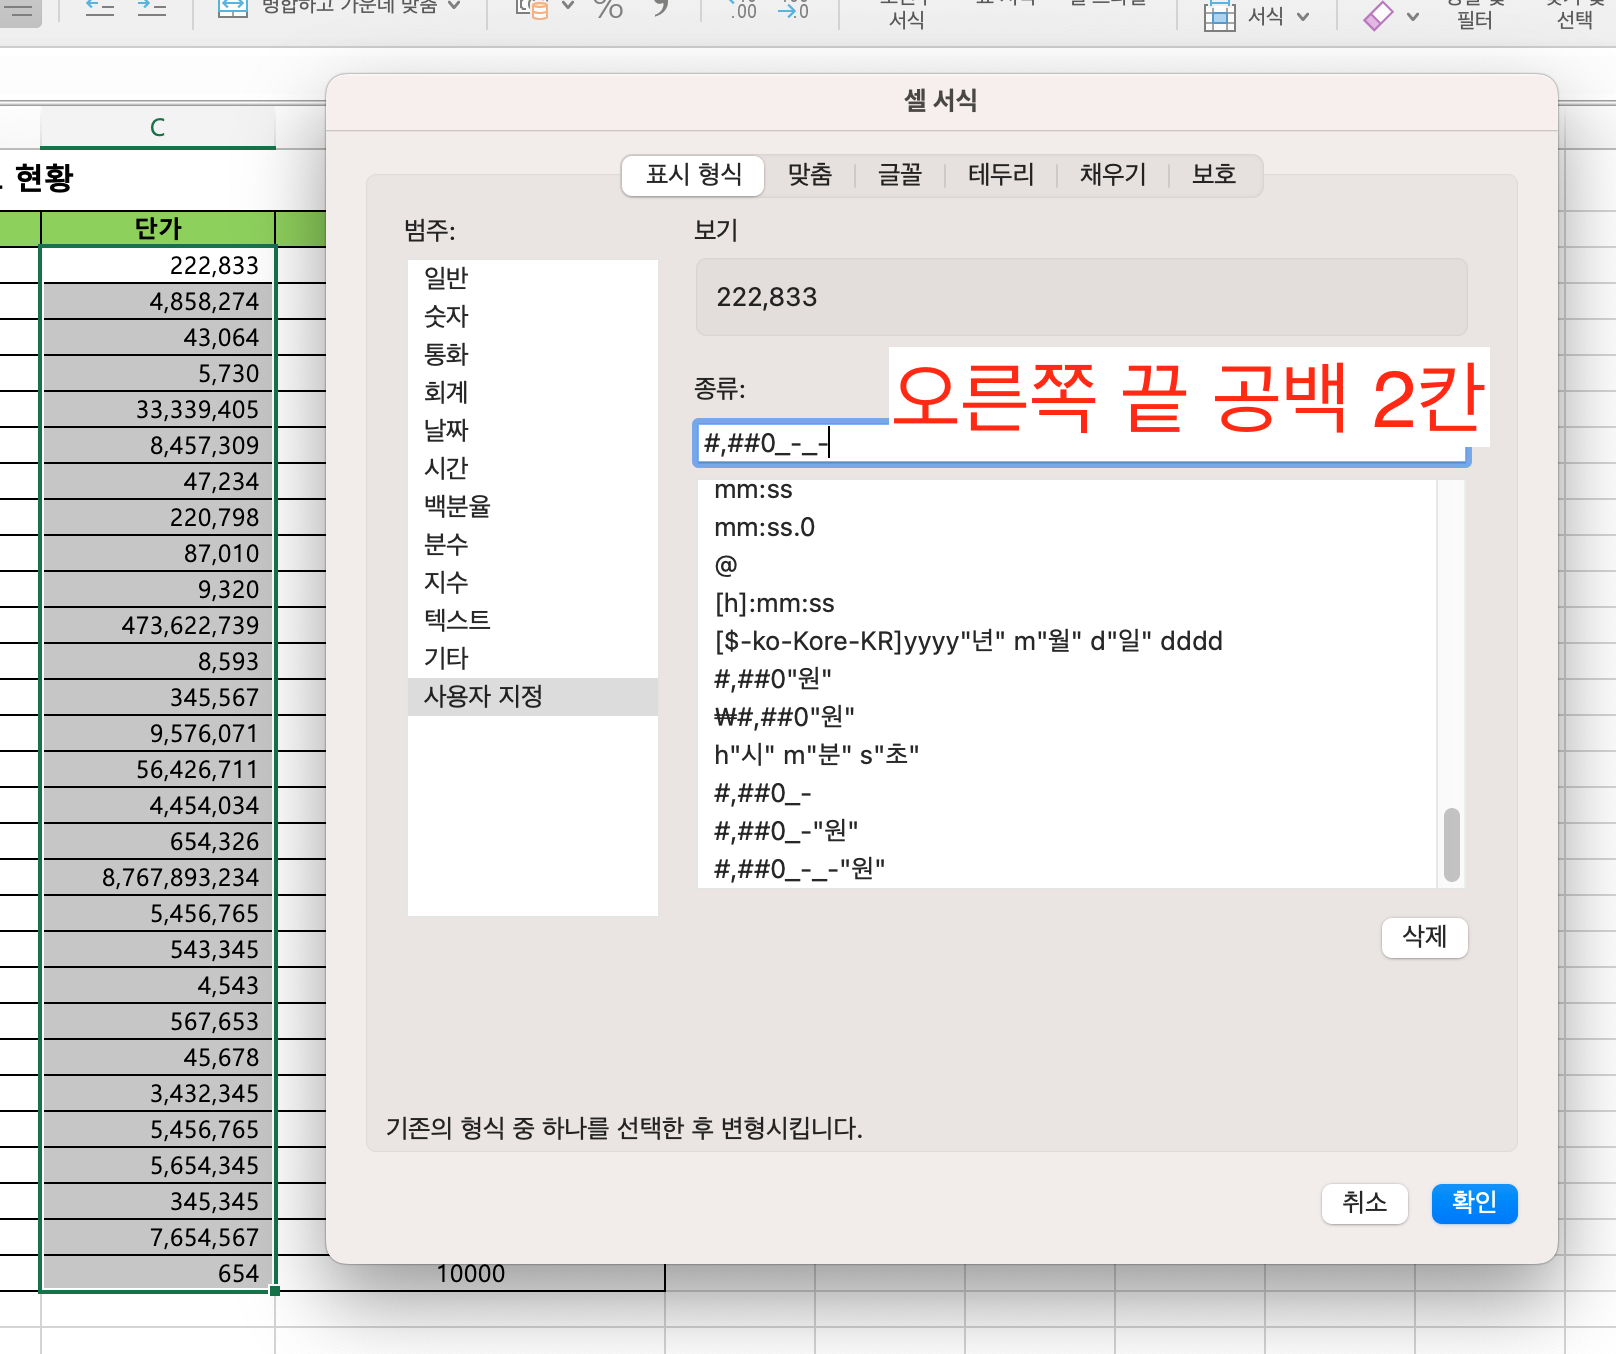The height and width of the screenshot is (1354, 1616).
Task: Switch to the 맞춤 tab
Action: point(810,175)
